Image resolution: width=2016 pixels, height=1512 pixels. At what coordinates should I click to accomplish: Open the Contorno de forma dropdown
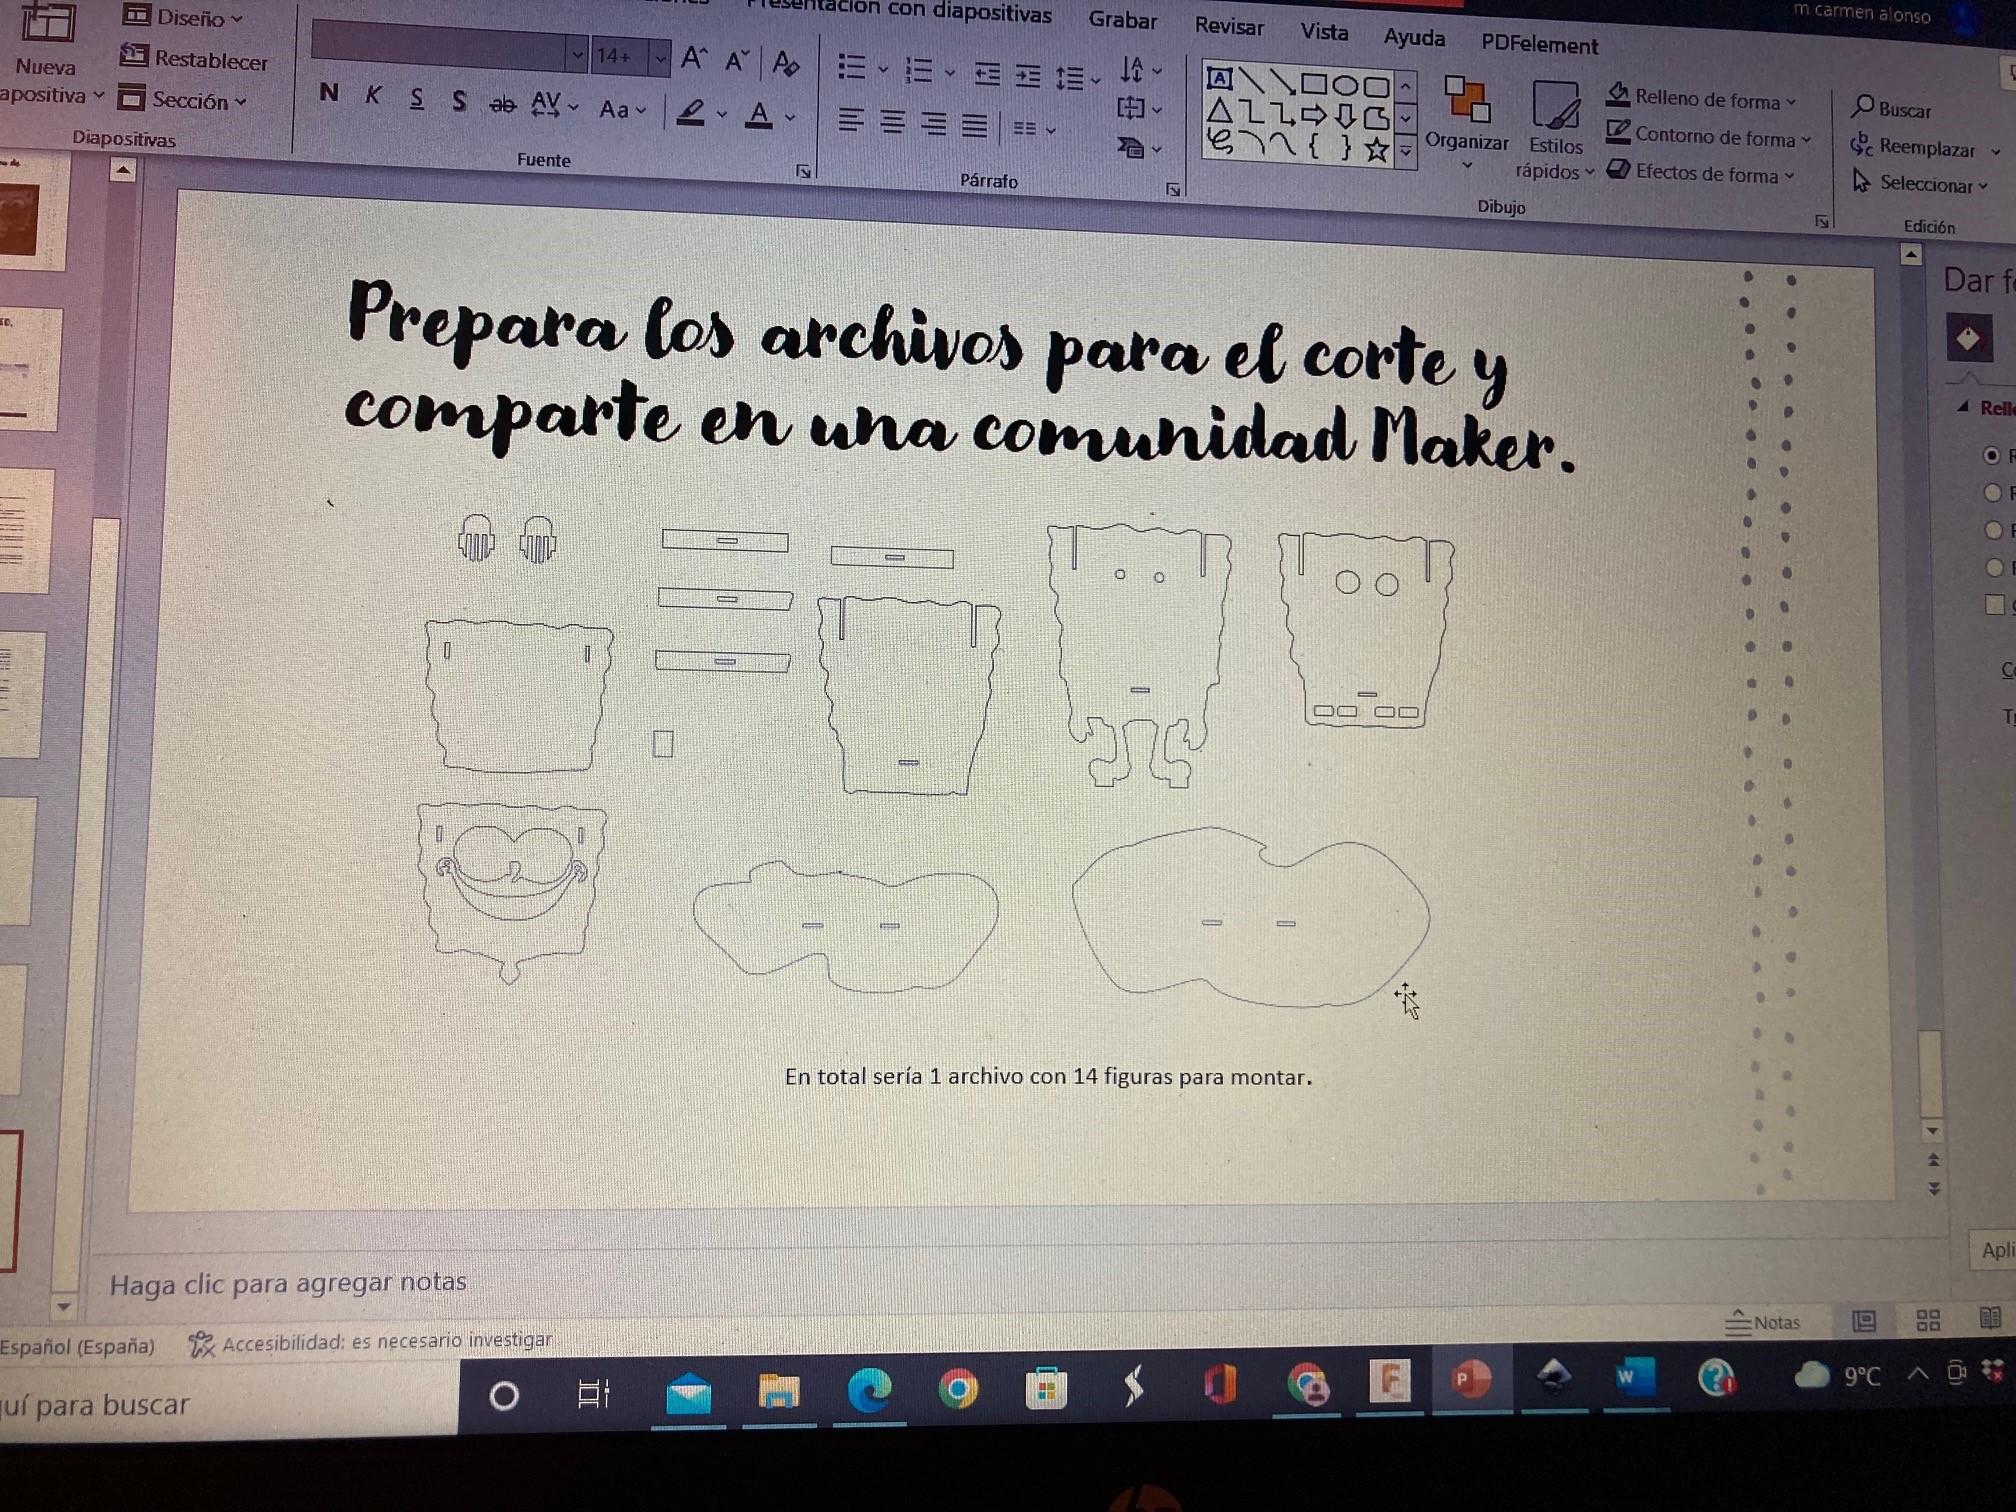coord(1709,135)
